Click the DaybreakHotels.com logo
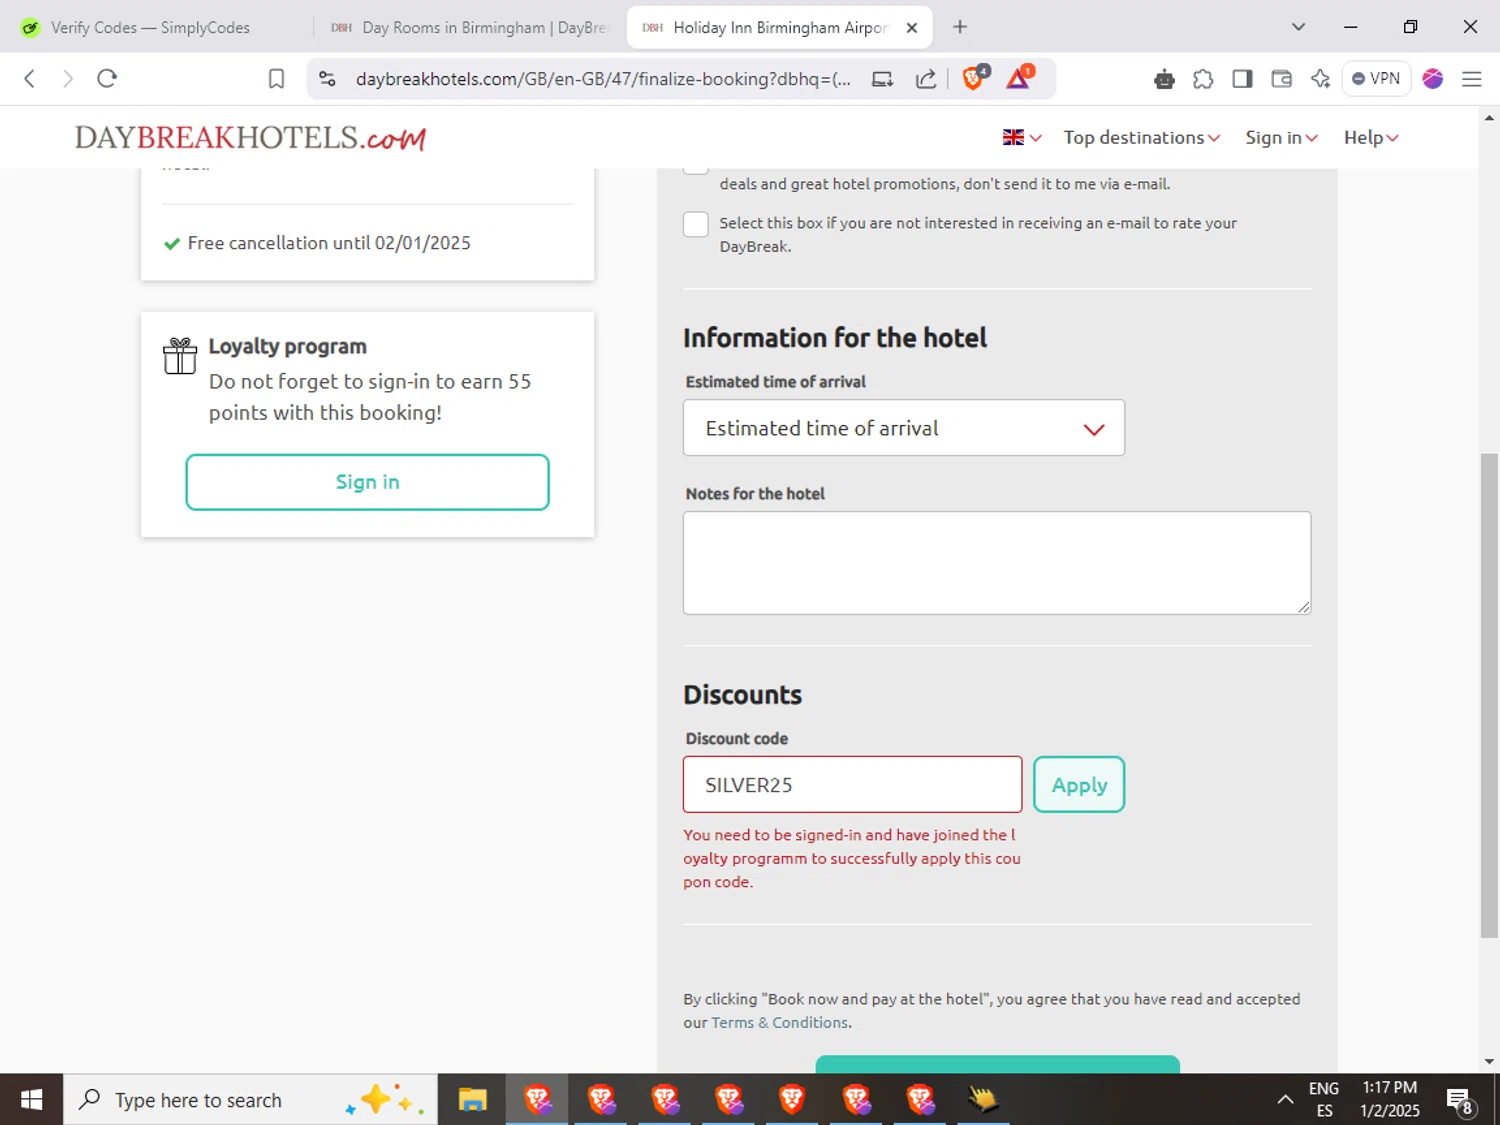Screen dimensions: 1500x1125 coord(250,137)
